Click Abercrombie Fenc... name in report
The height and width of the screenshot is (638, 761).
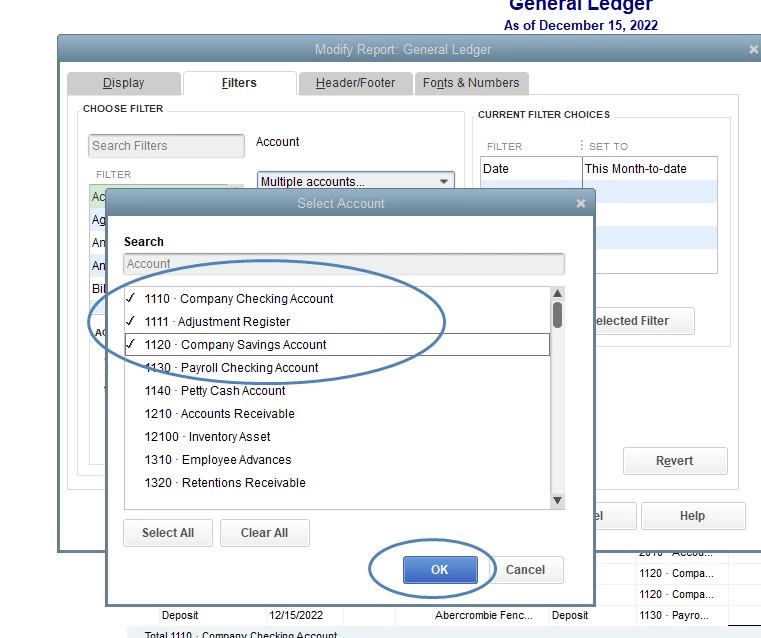483,615
